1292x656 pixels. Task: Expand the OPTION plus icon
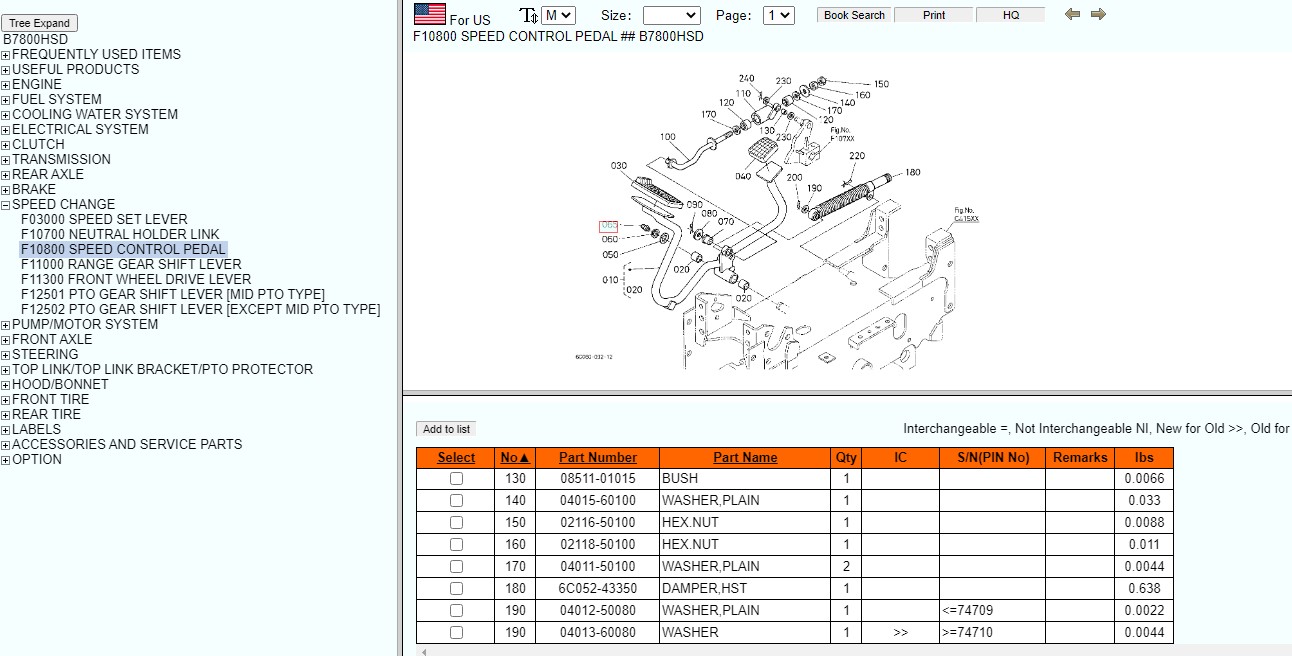(x=6, y=460)
